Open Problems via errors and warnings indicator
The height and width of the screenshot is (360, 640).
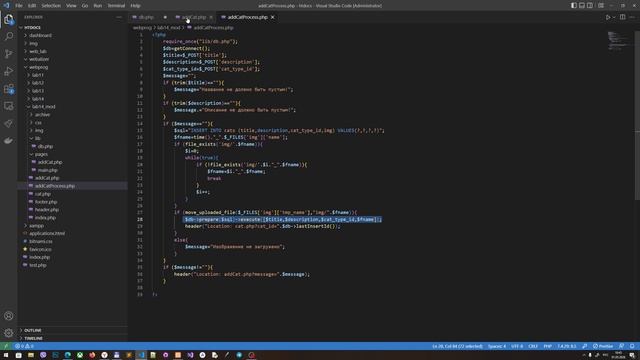pos(24,346)
